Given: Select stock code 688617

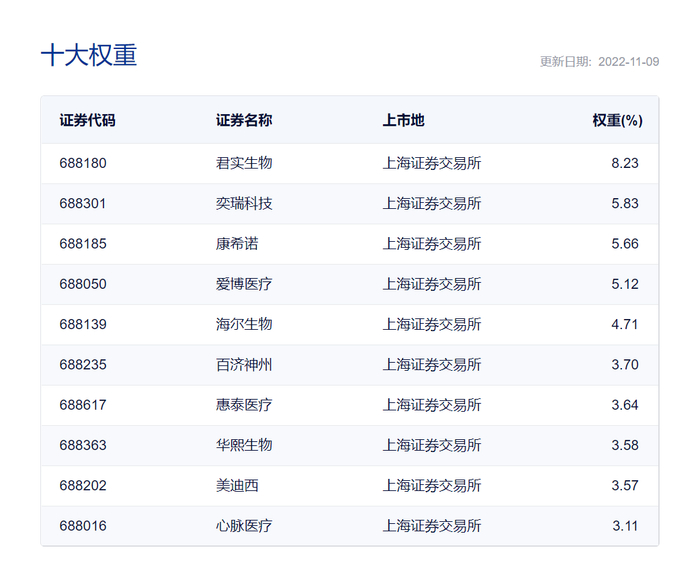Looking at the screenshot, I should point(83,405).
